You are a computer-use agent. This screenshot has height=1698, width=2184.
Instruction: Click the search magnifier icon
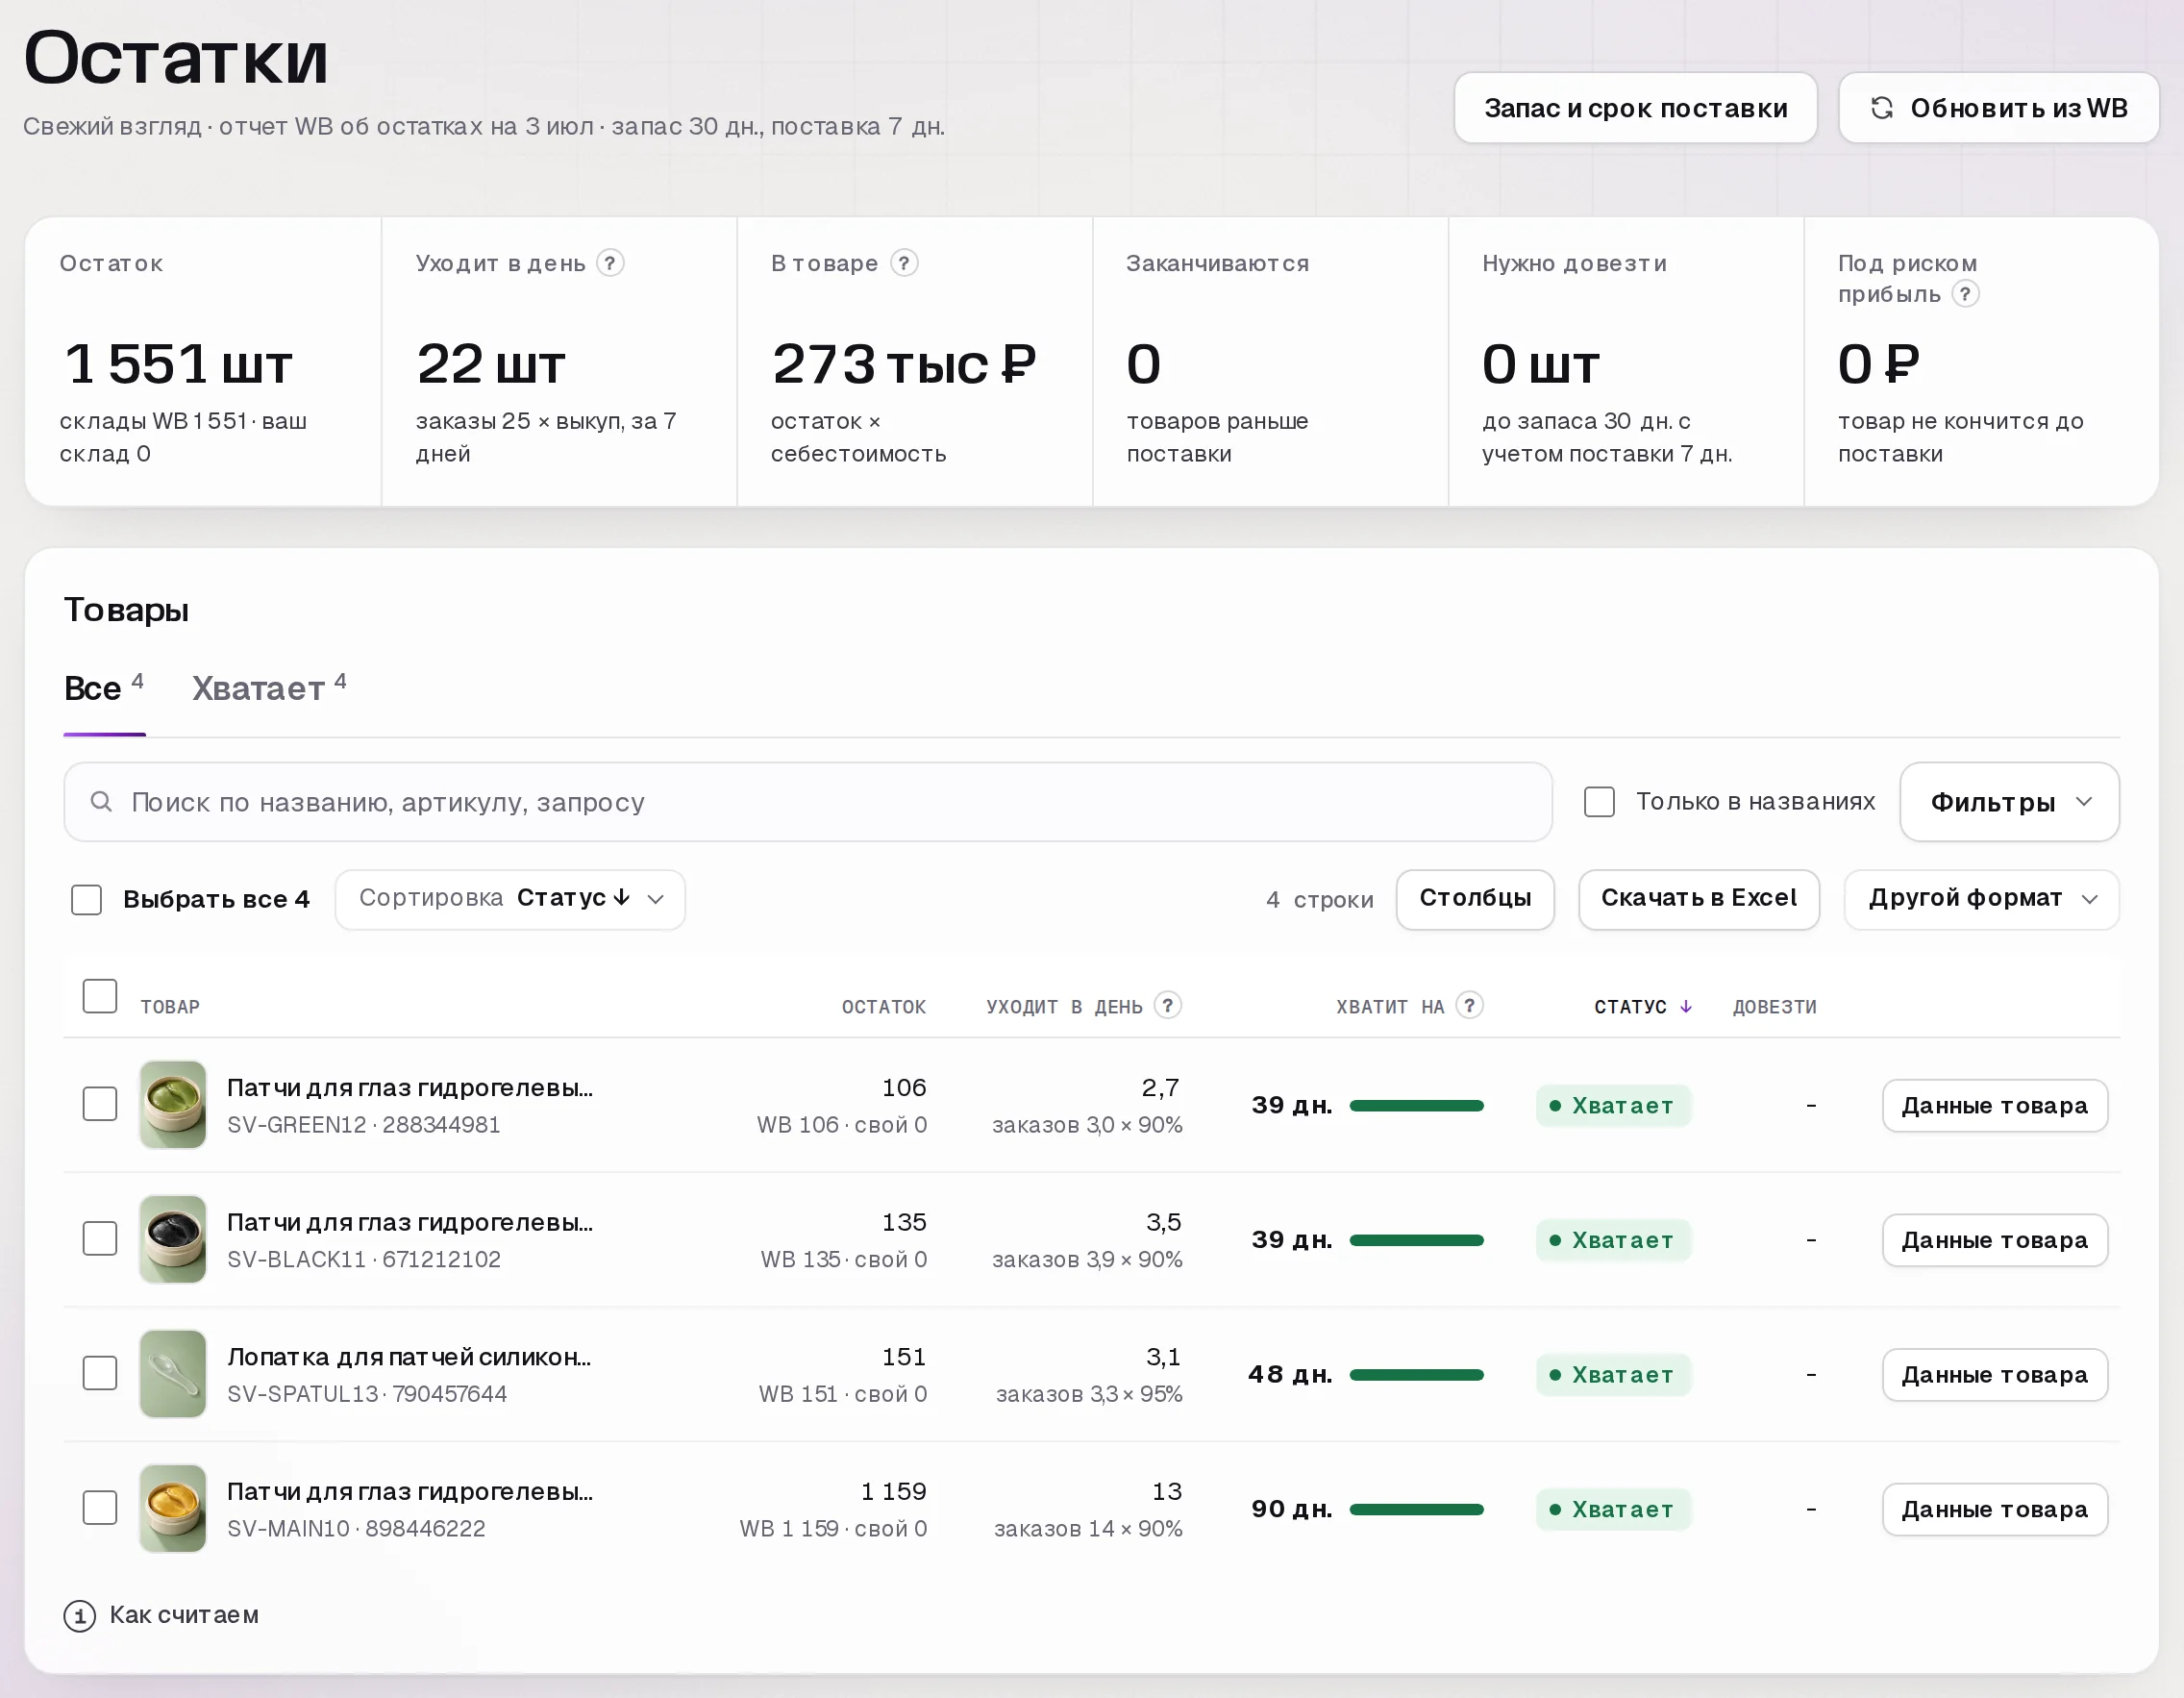(101, 802)
